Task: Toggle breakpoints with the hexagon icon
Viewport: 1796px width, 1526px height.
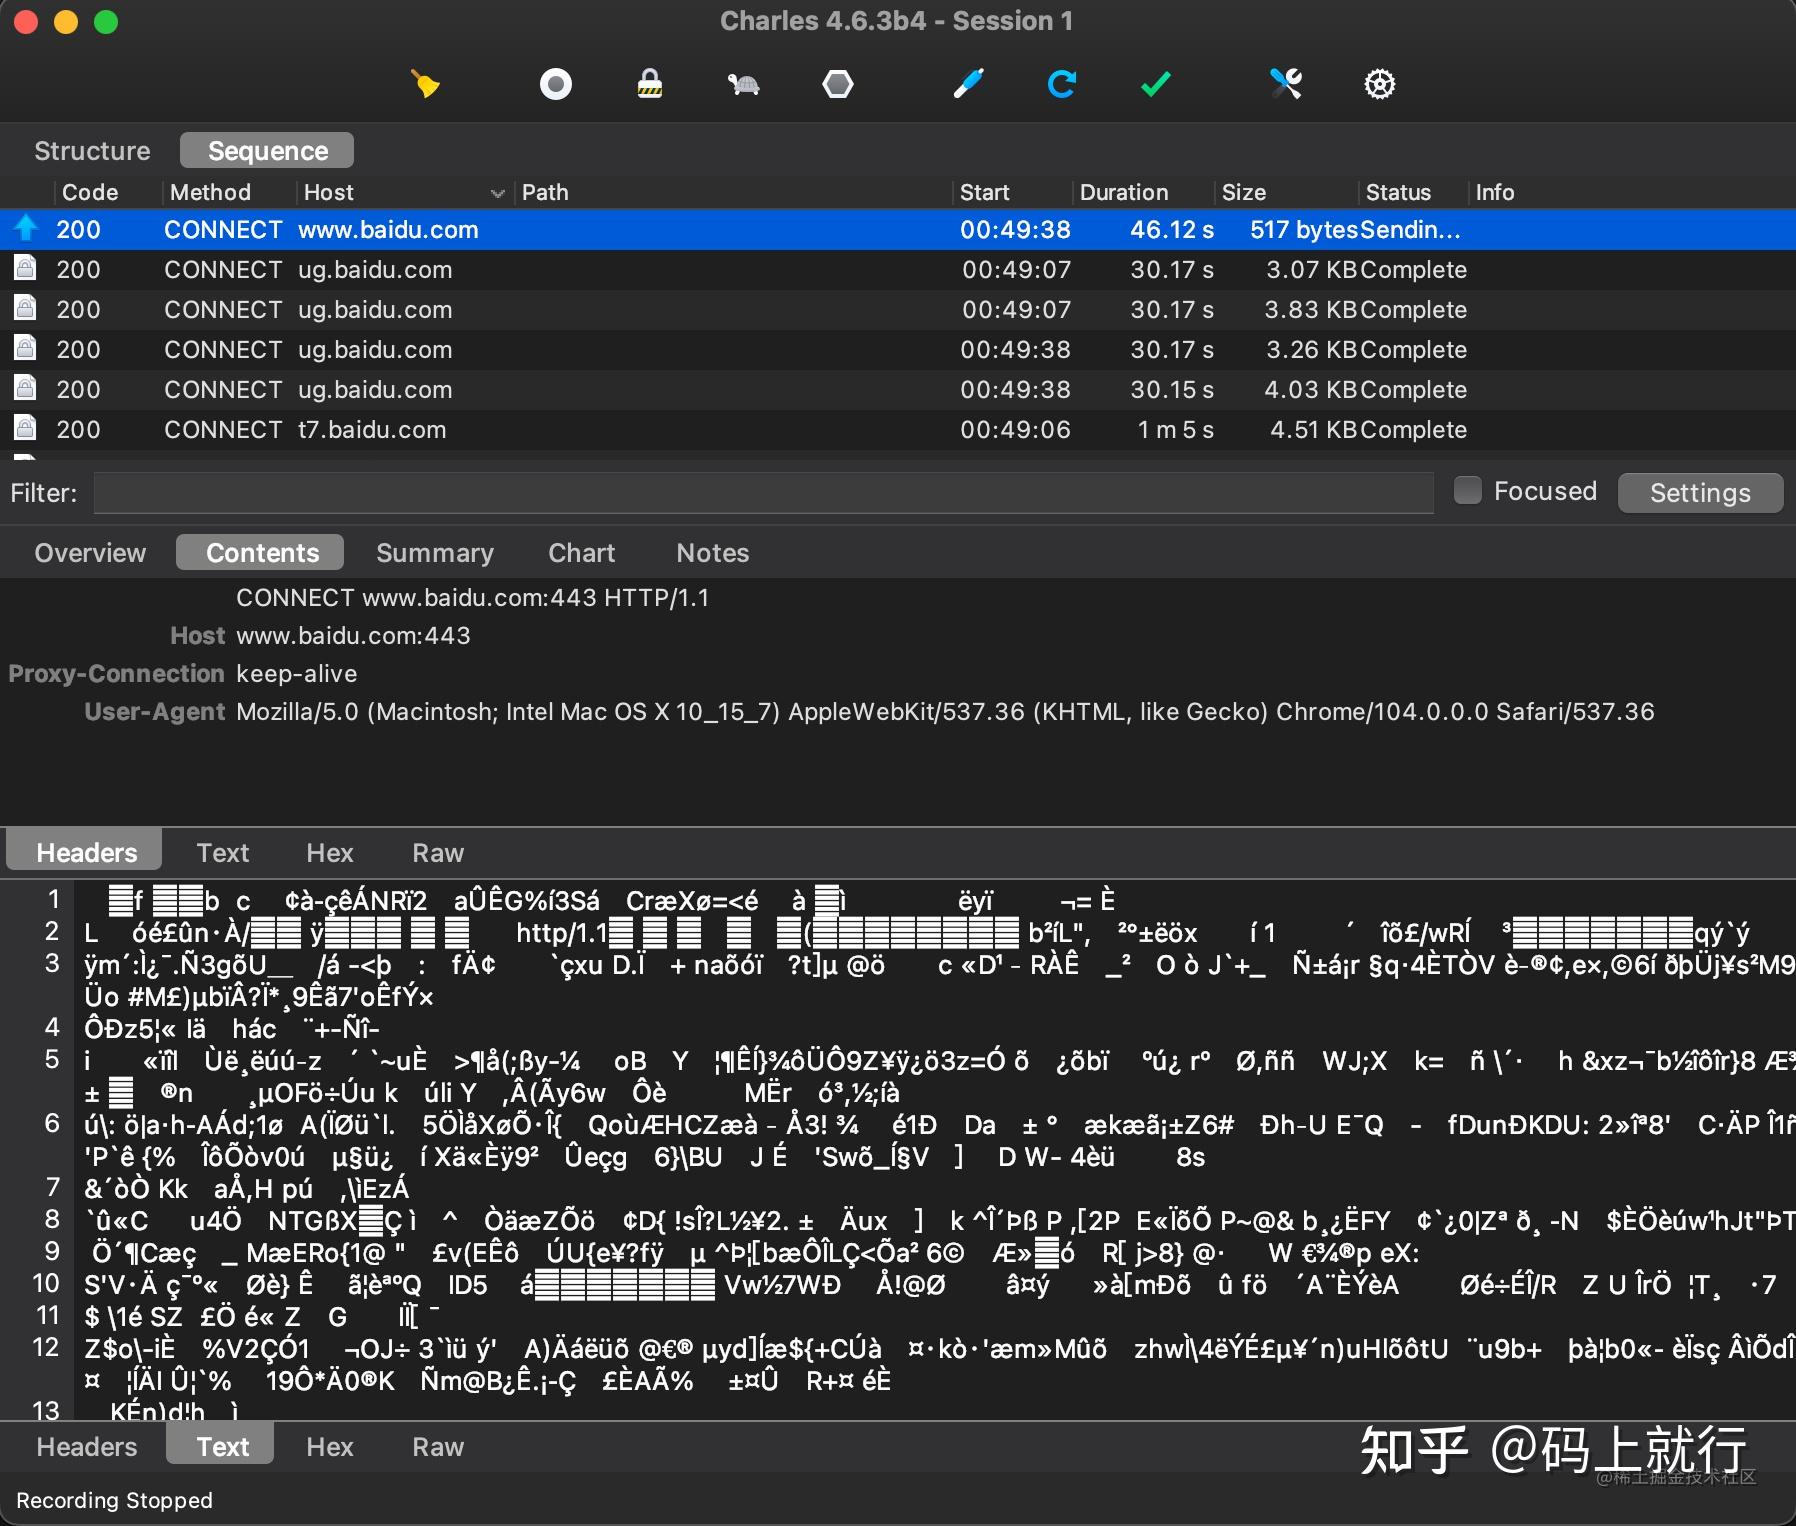Action: click(x=838, y=84)
